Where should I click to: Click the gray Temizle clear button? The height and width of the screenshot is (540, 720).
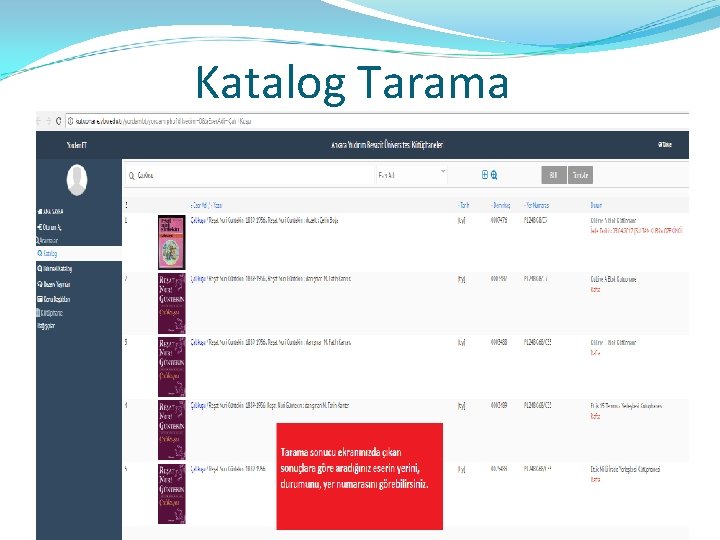580,175
